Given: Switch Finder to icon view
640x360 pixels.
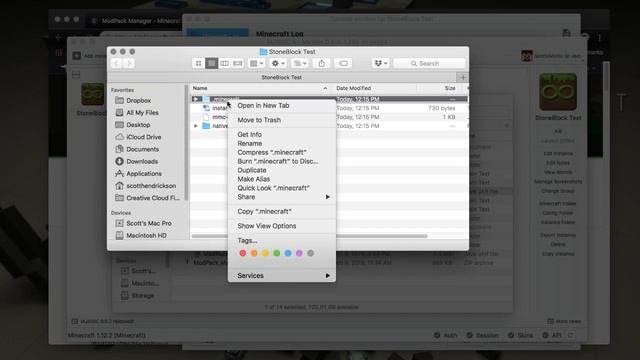Looking at the screenshot, I should click(x=198, y=63).
